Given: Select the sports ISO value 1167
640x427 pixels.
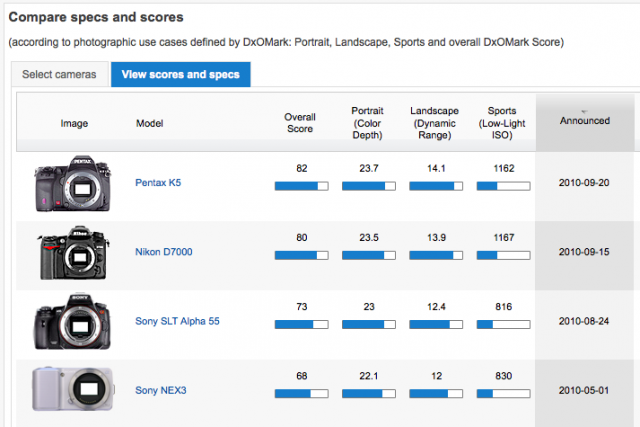Looking at the screenshot, I should pyautogui.click(x=504, y=238).
